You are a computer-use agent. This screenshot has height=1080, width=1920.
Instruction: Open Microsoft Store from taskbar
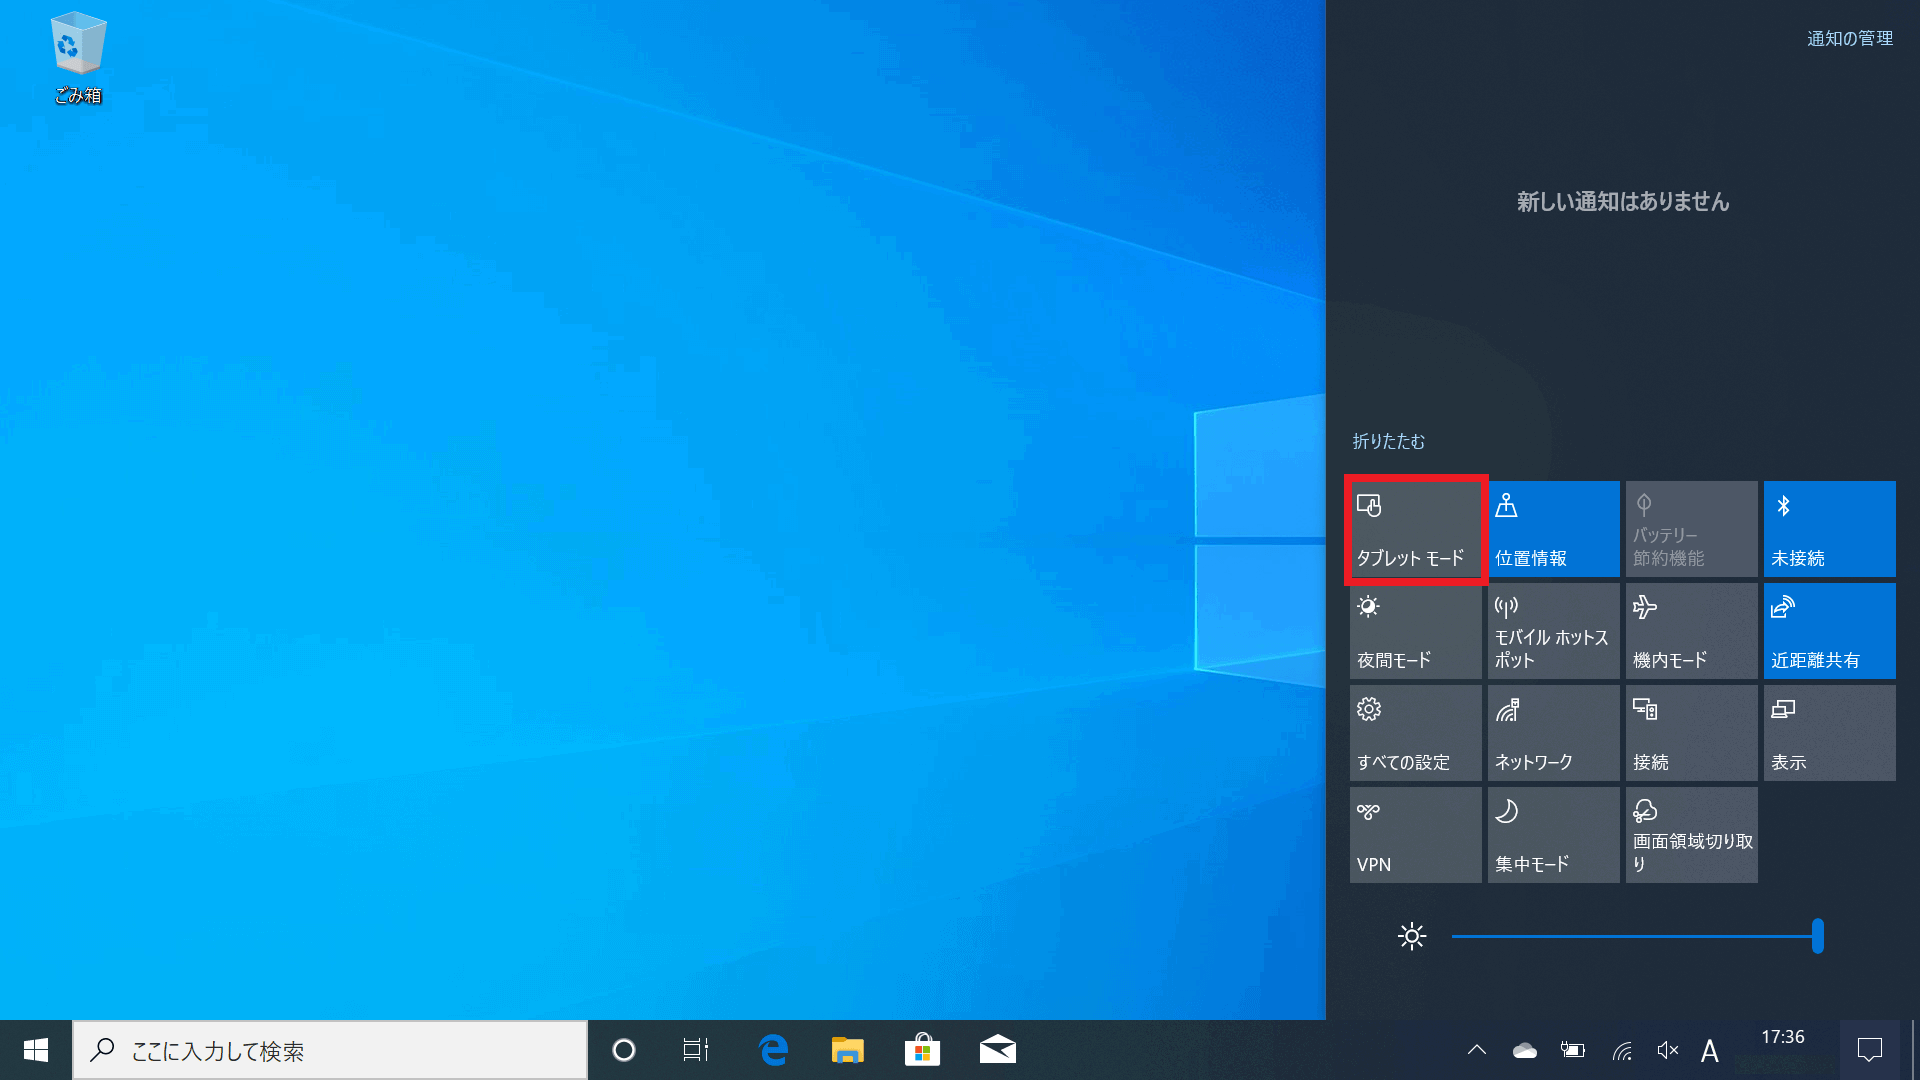pyautogui.click(x=922, y=1050)
